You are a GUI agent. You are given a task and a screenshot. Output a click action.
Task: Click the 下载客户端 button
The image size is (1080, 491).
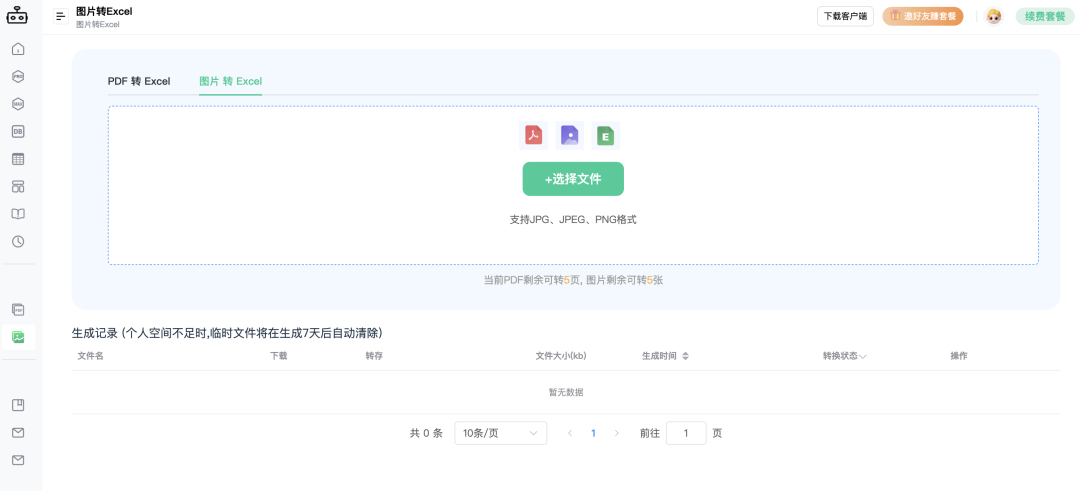(x=845, y=17)
